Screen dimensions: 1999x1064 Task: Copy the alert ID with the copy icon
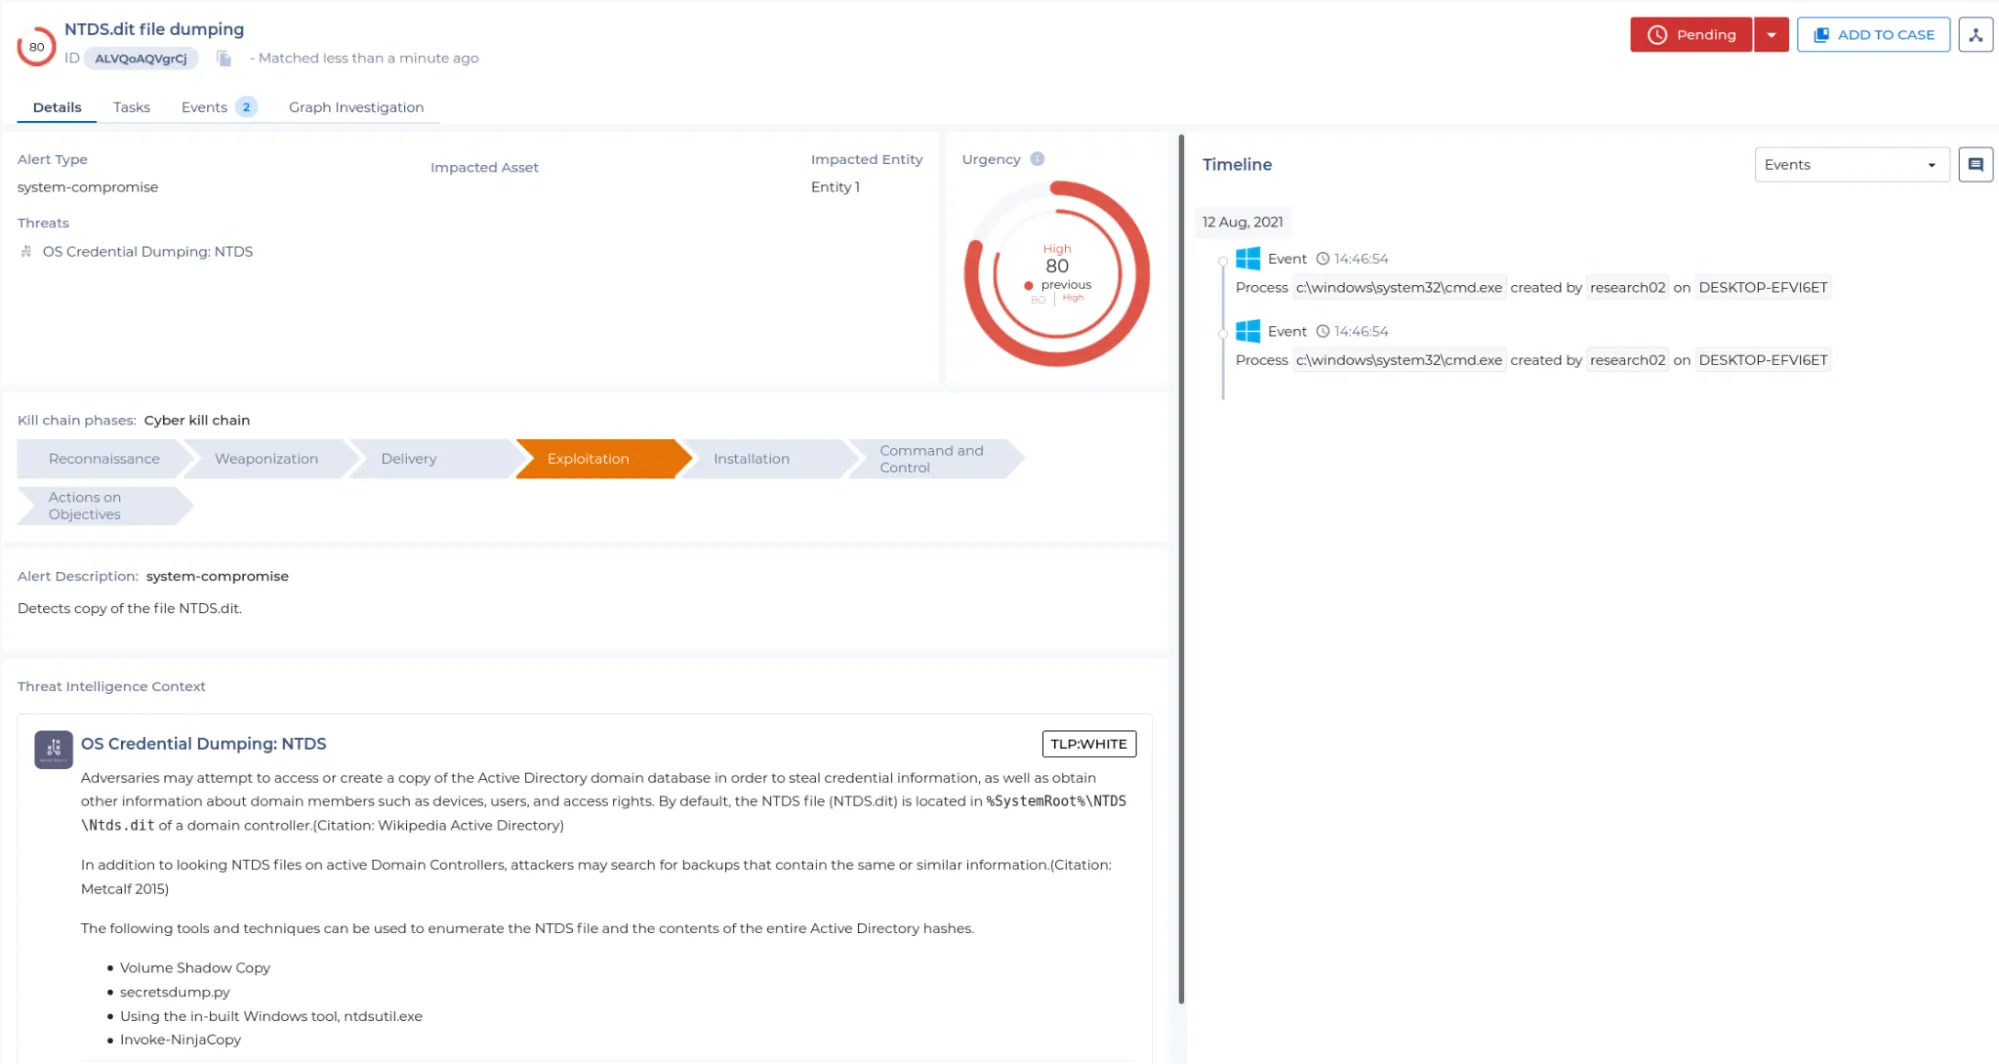pyautogui.click(x=224, y=59)
